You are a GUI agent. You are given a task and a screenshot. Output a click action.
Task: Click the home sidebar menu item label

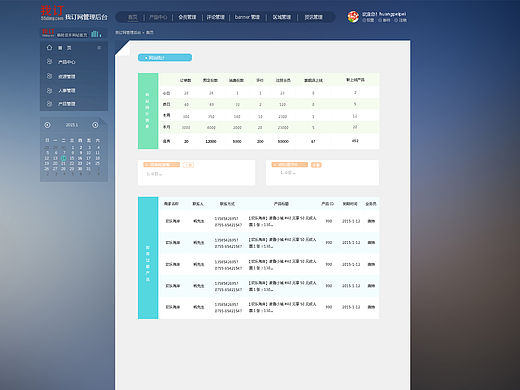(65, 48)
